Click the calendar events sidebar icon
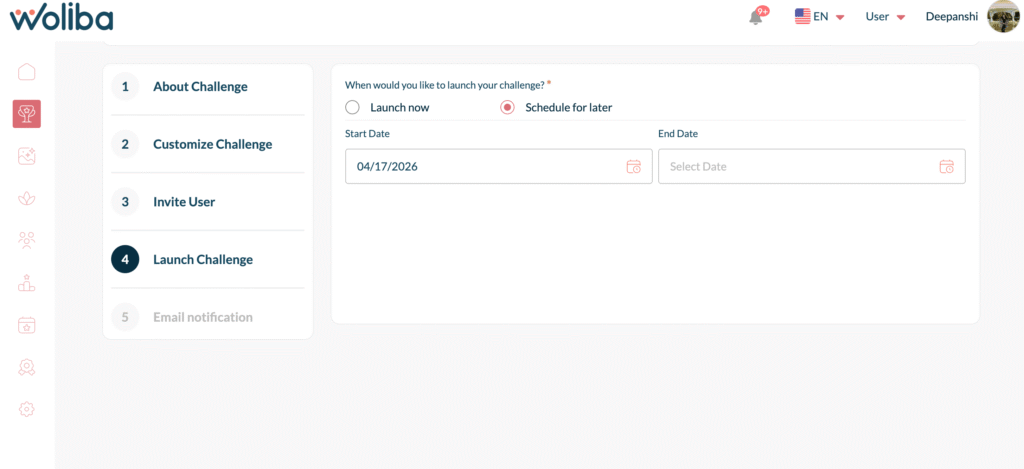The image size is (1024, 469). tap(27, 325)
